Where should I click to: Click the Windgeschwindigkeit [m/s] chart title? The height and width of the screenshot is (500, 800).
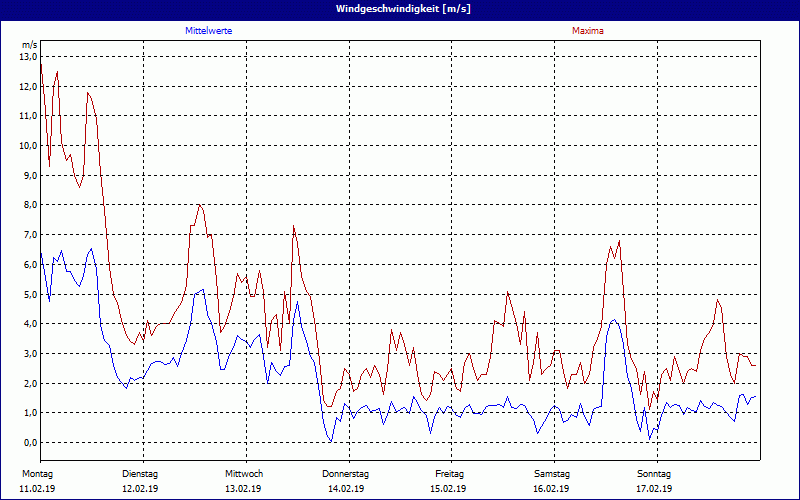400,9
